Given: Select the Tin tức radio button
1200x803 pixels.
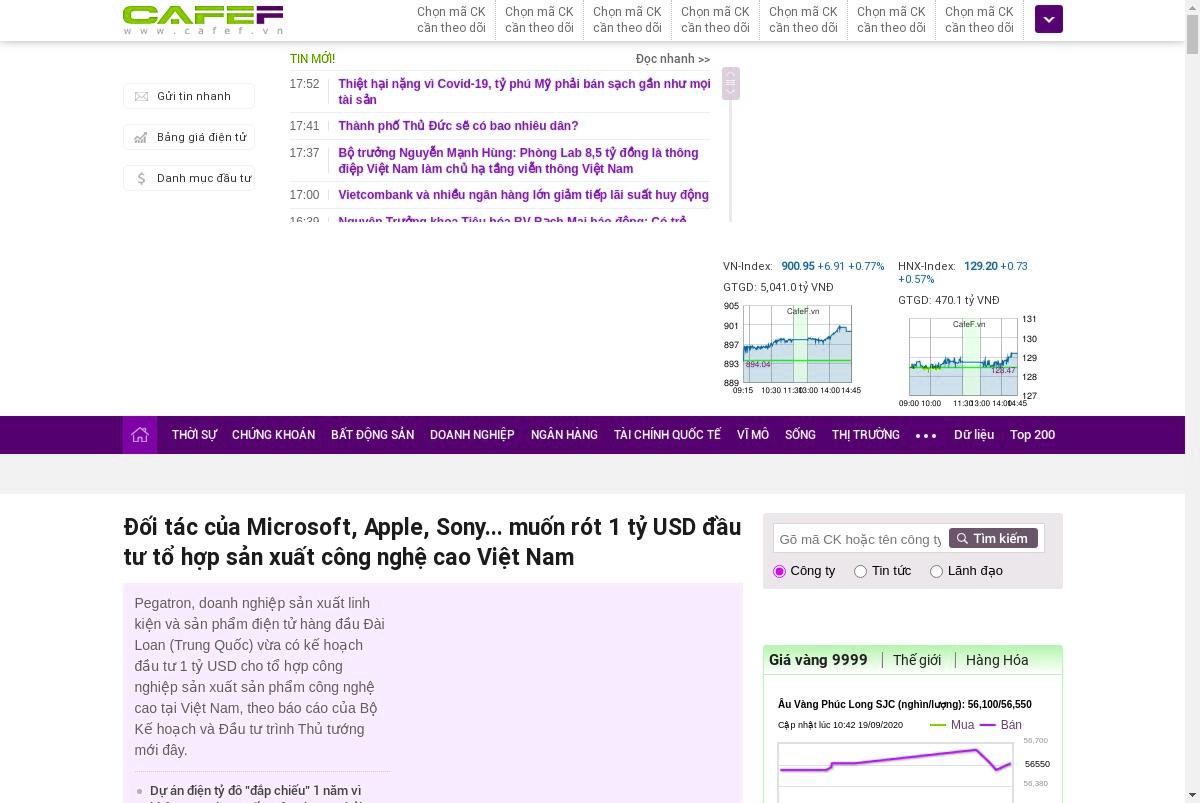Looking at the screenshot, I should coord(860,571).
